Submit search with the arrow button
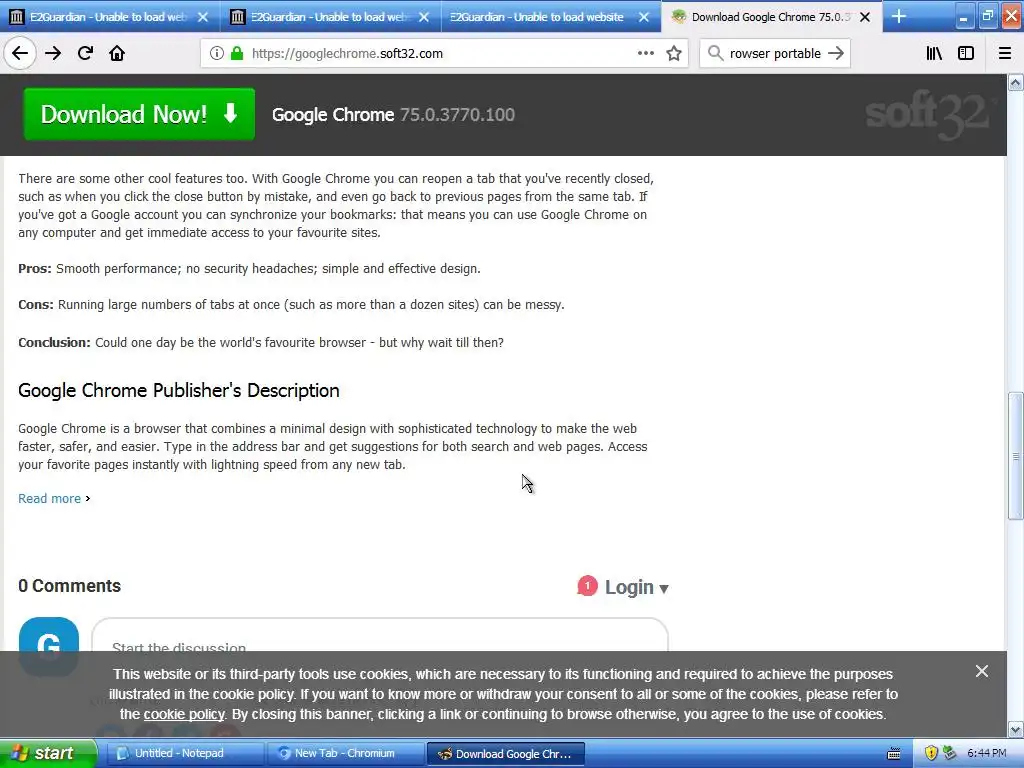This screenshot has height=768, width=1024. (836, 54)
